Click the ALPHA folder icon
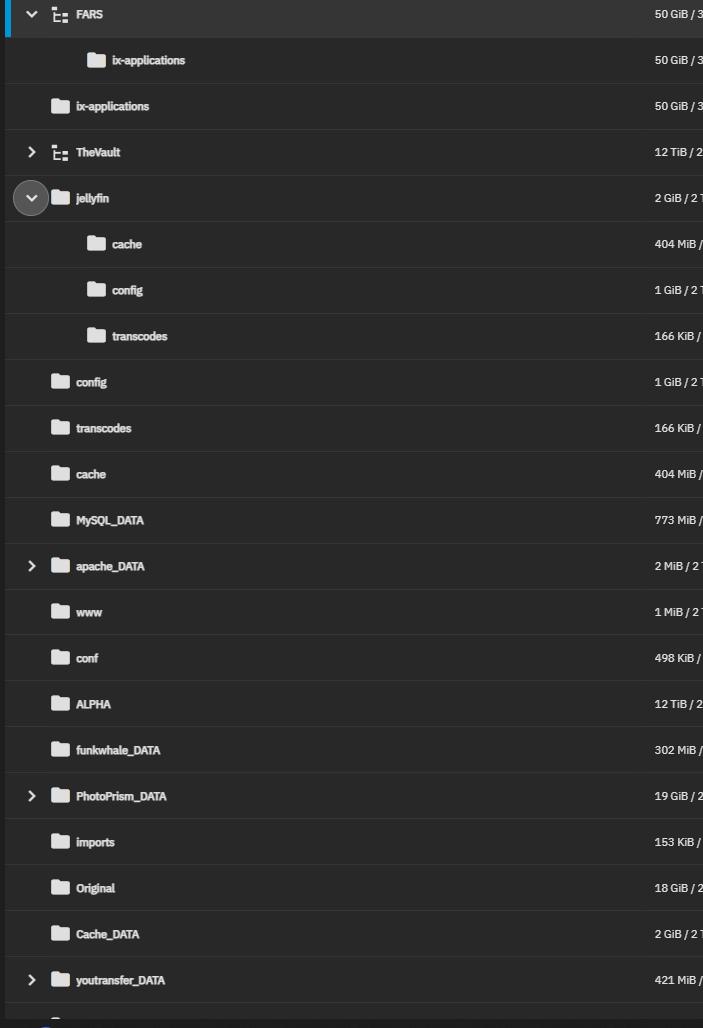This screenshot has width=703, height=1028. 60,703
